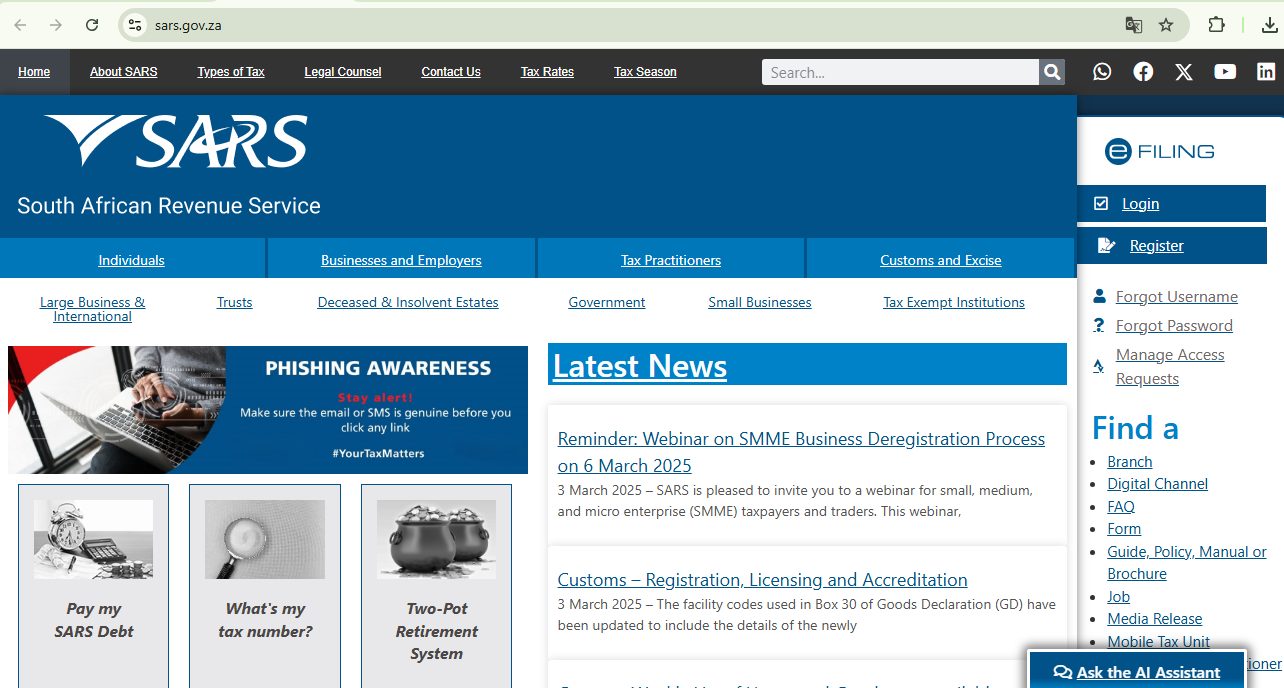Viewport: 1284px width, 688px height.
Task: Open the Types of Tax menu
Action: [231, 72]
